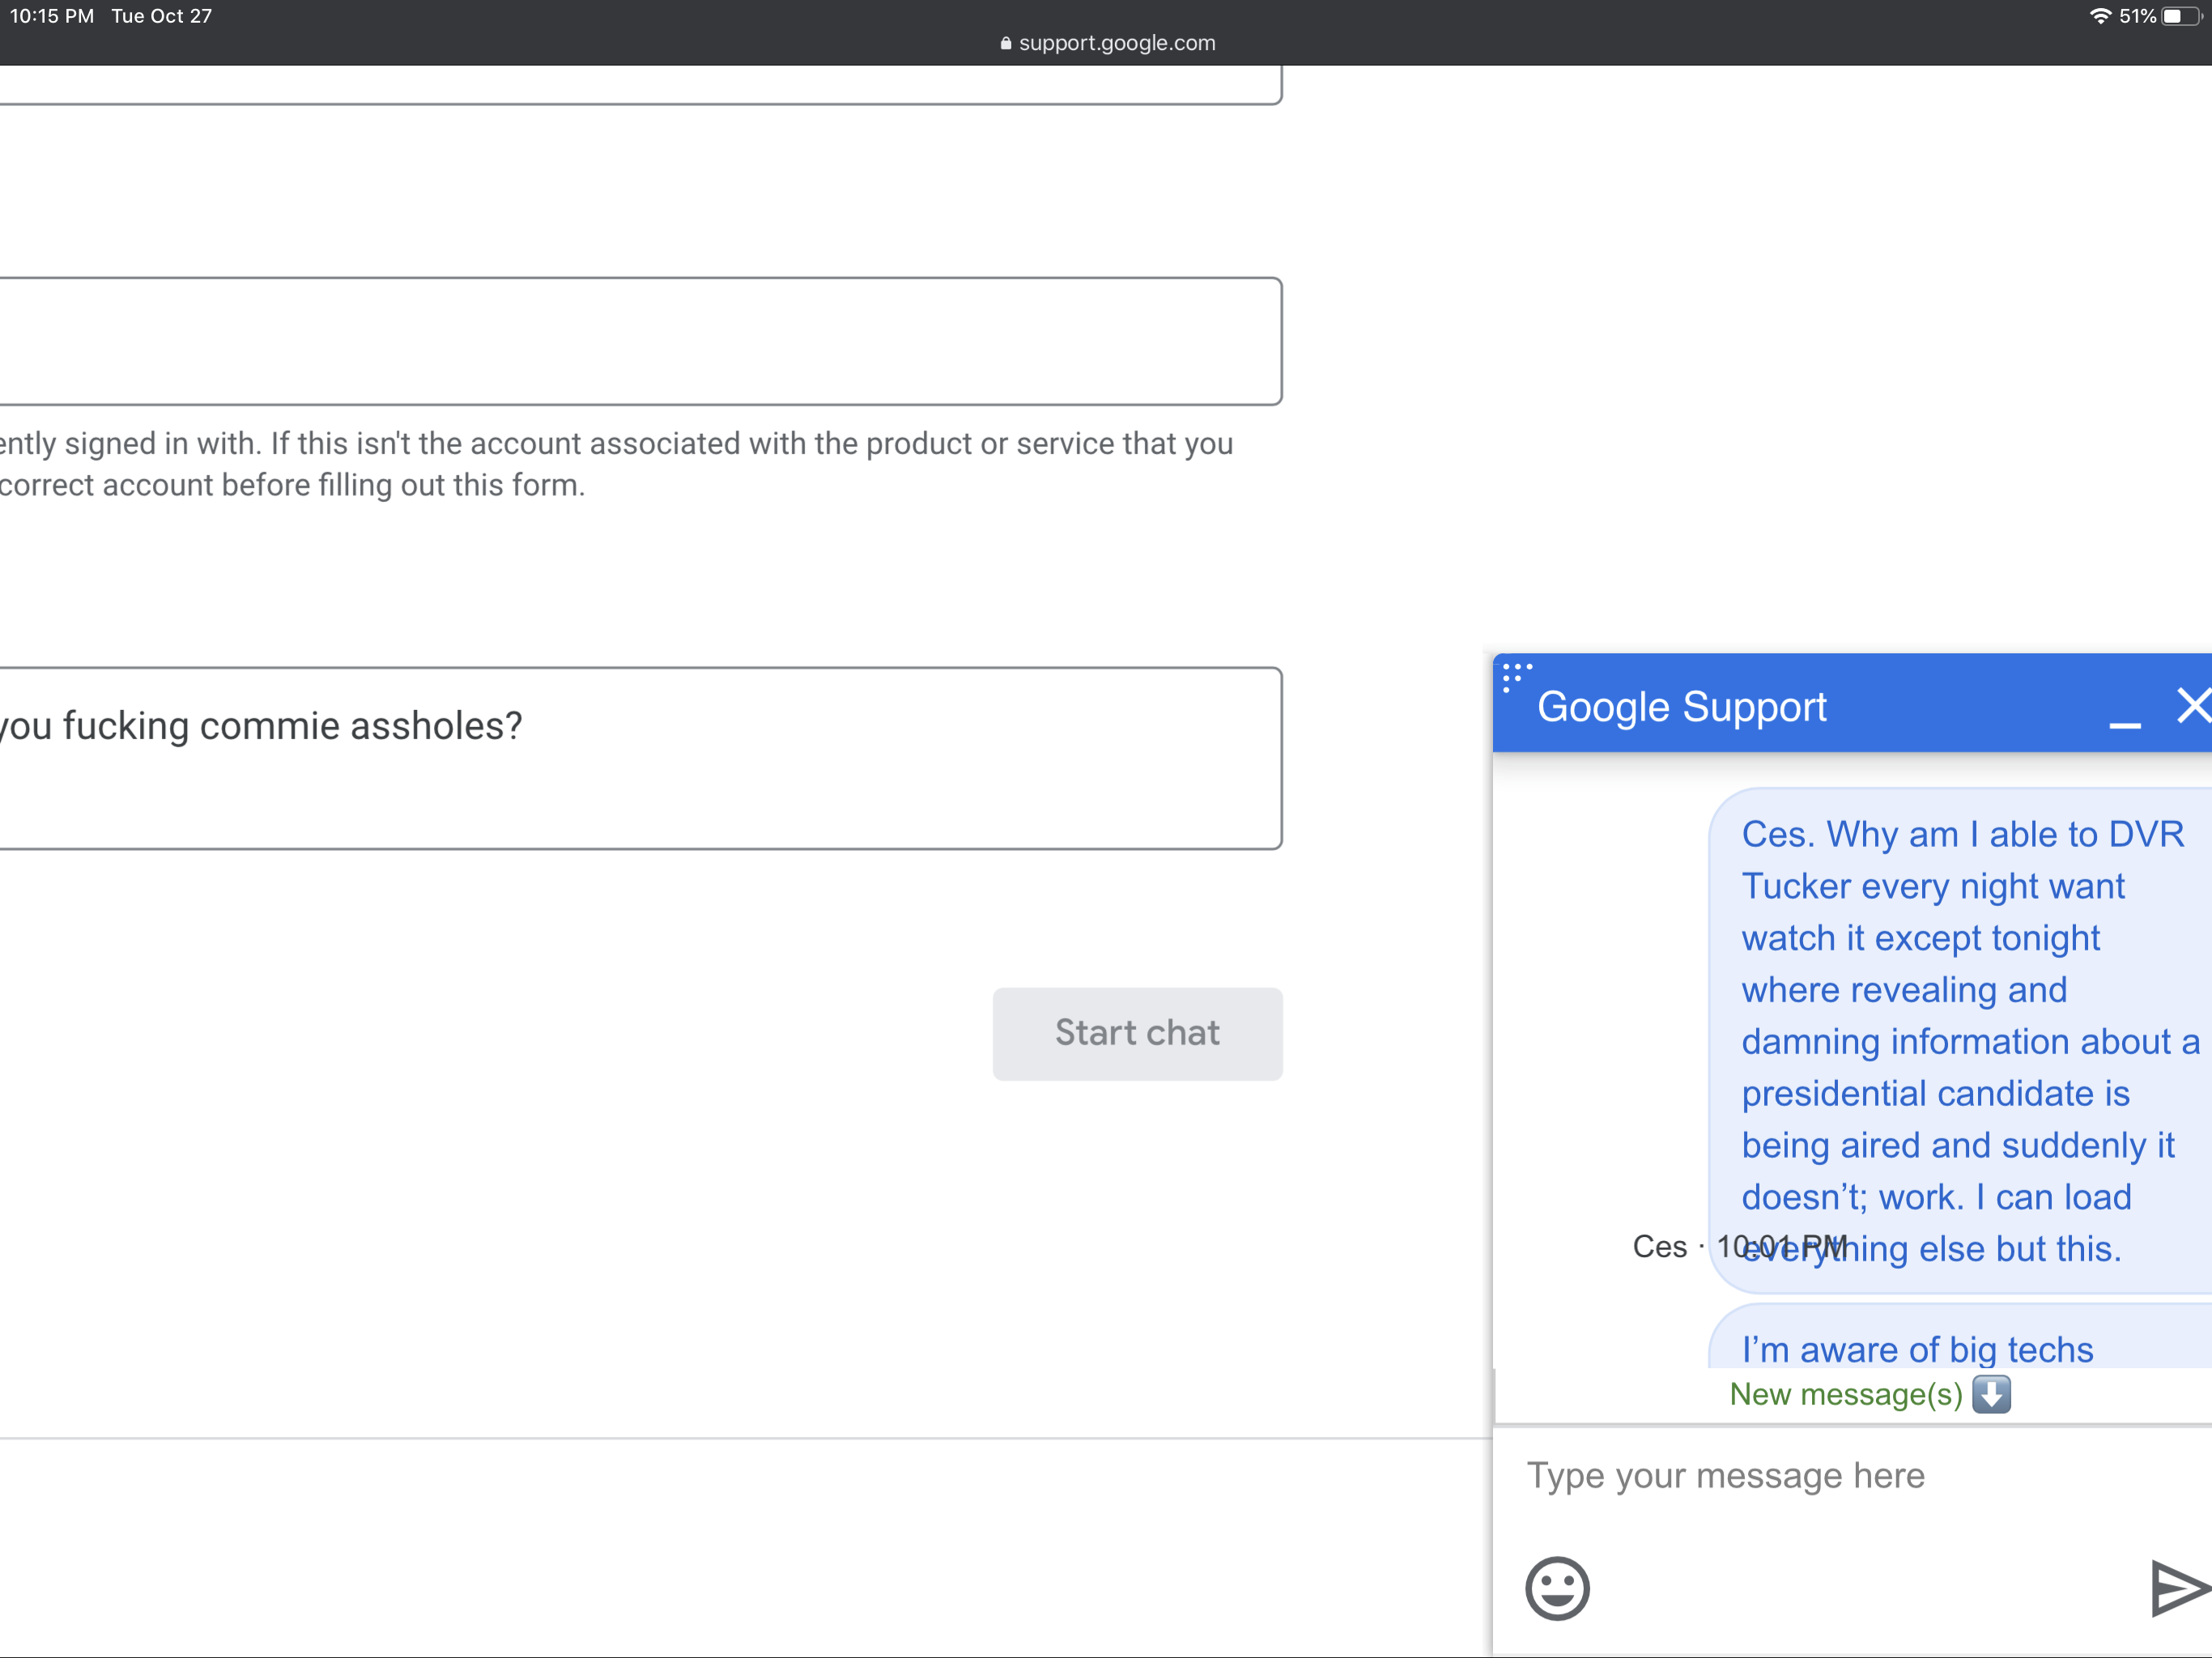Select the chat bubble starting 'Ces. Why am I able'
Screen dimensions: 2212x1658
click(x=1960, y=1041)
